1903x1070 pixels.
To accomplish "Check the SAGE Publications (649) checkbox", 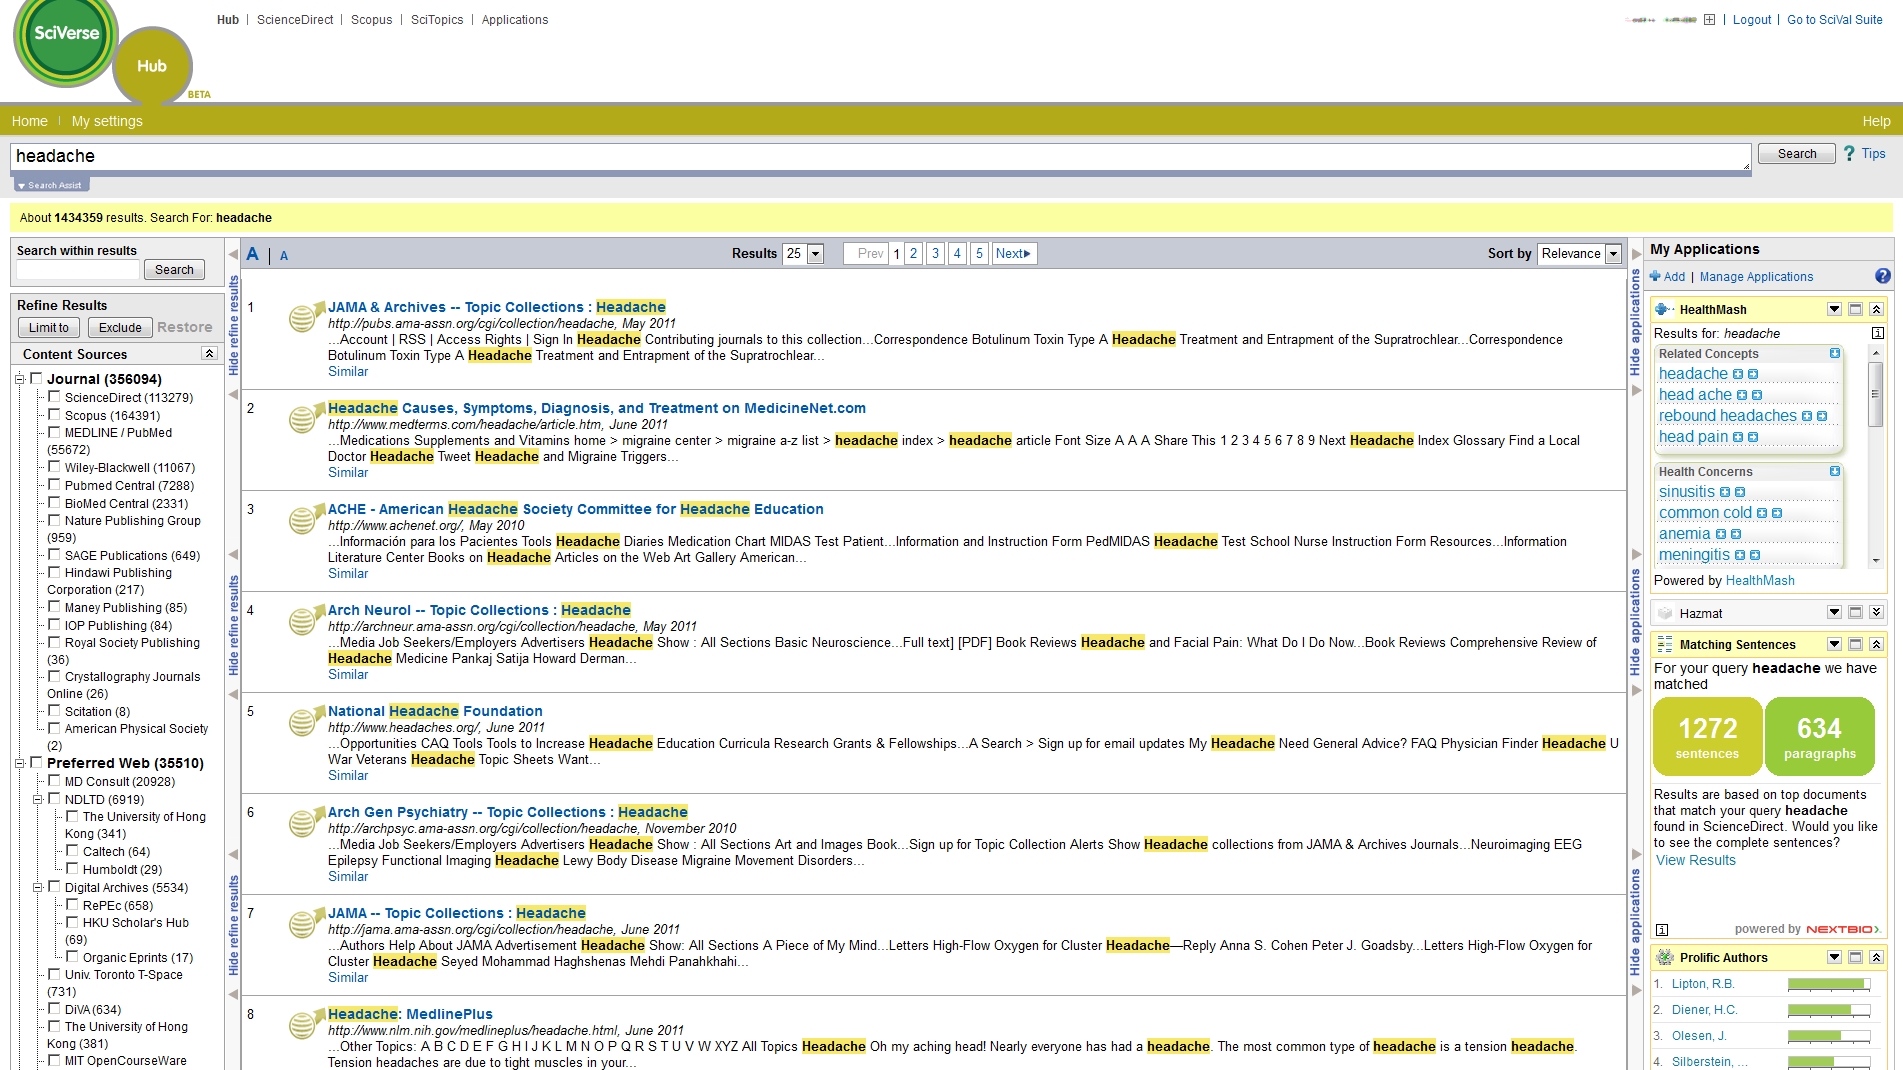I will (55, 554).
